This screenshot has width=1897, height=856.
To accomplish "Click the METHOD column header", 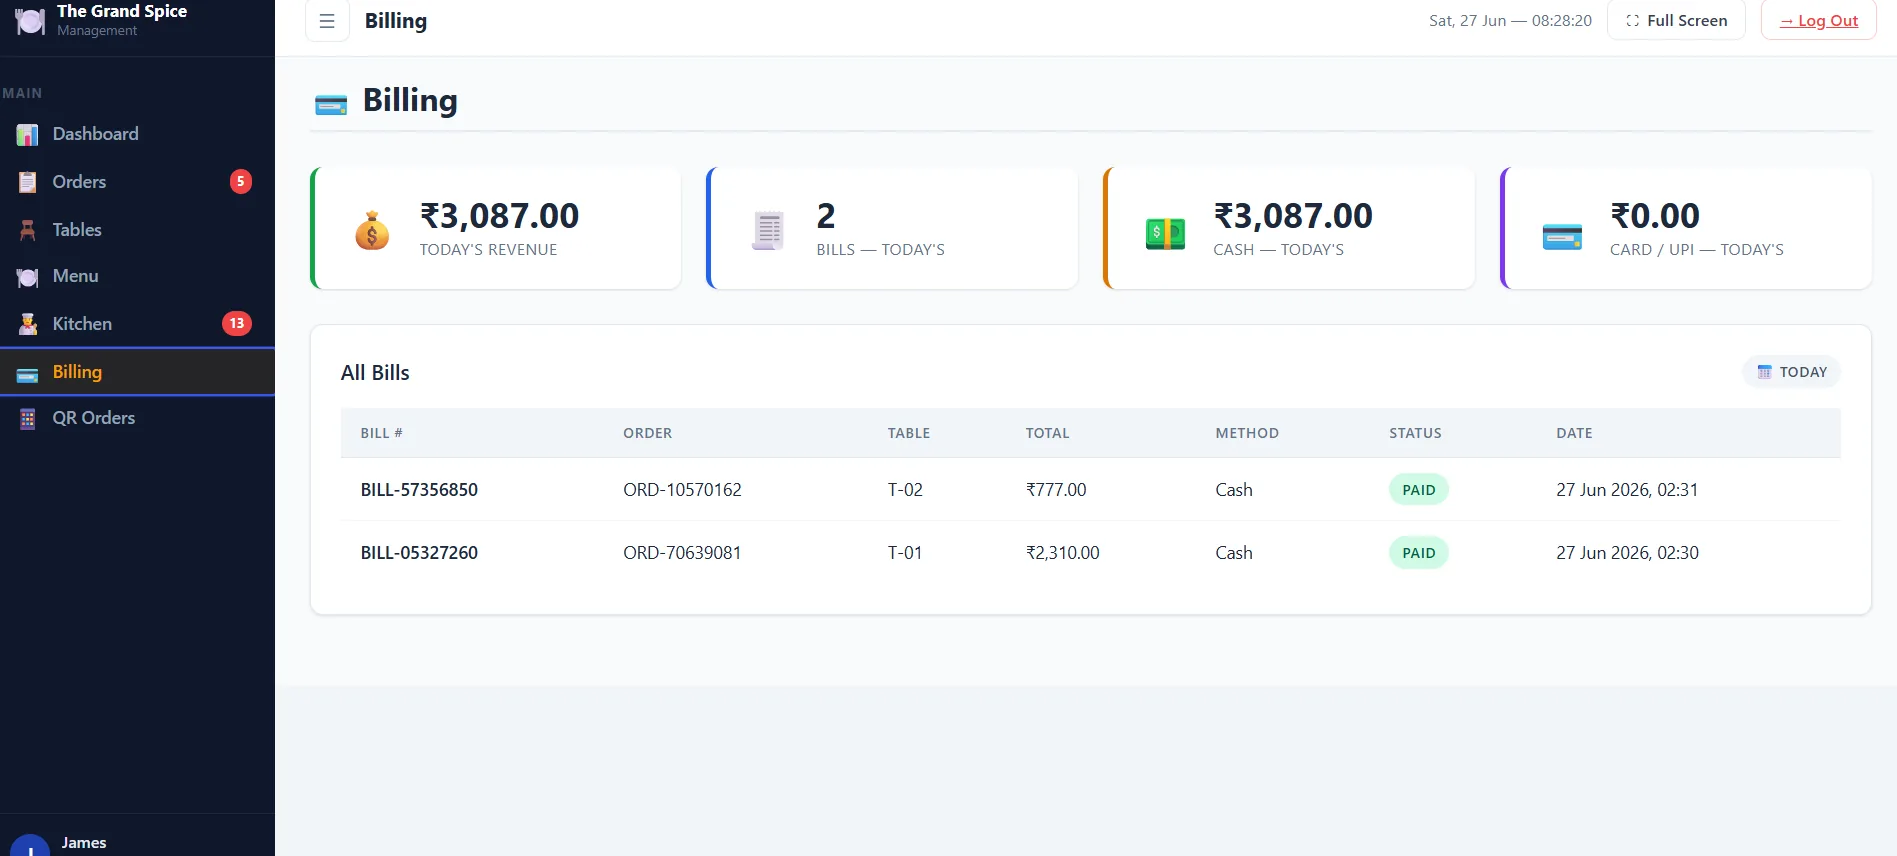I will 1247,433.
